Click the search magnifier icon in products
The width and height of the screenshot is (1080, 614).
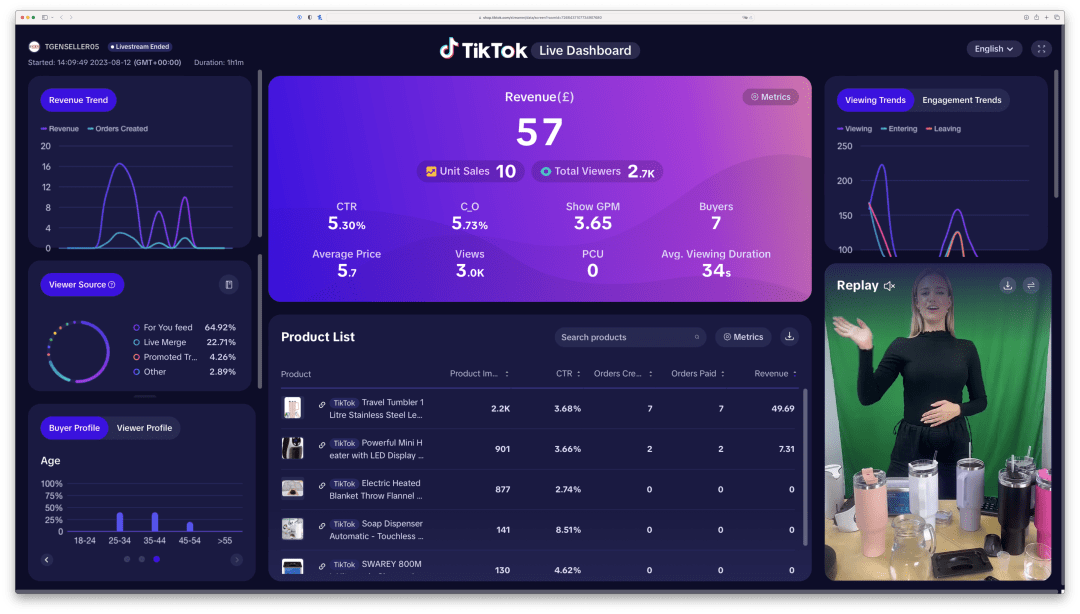697,337
